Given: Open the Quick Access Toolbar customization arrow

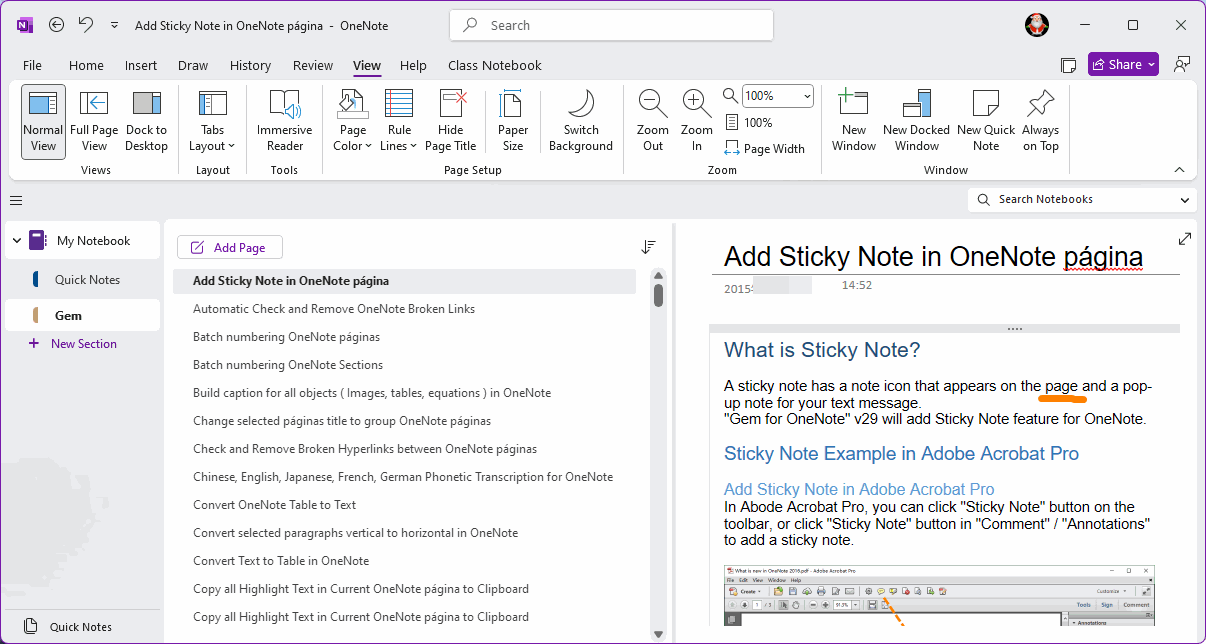Looking at the screenshot, I should [x=114, y=25].
